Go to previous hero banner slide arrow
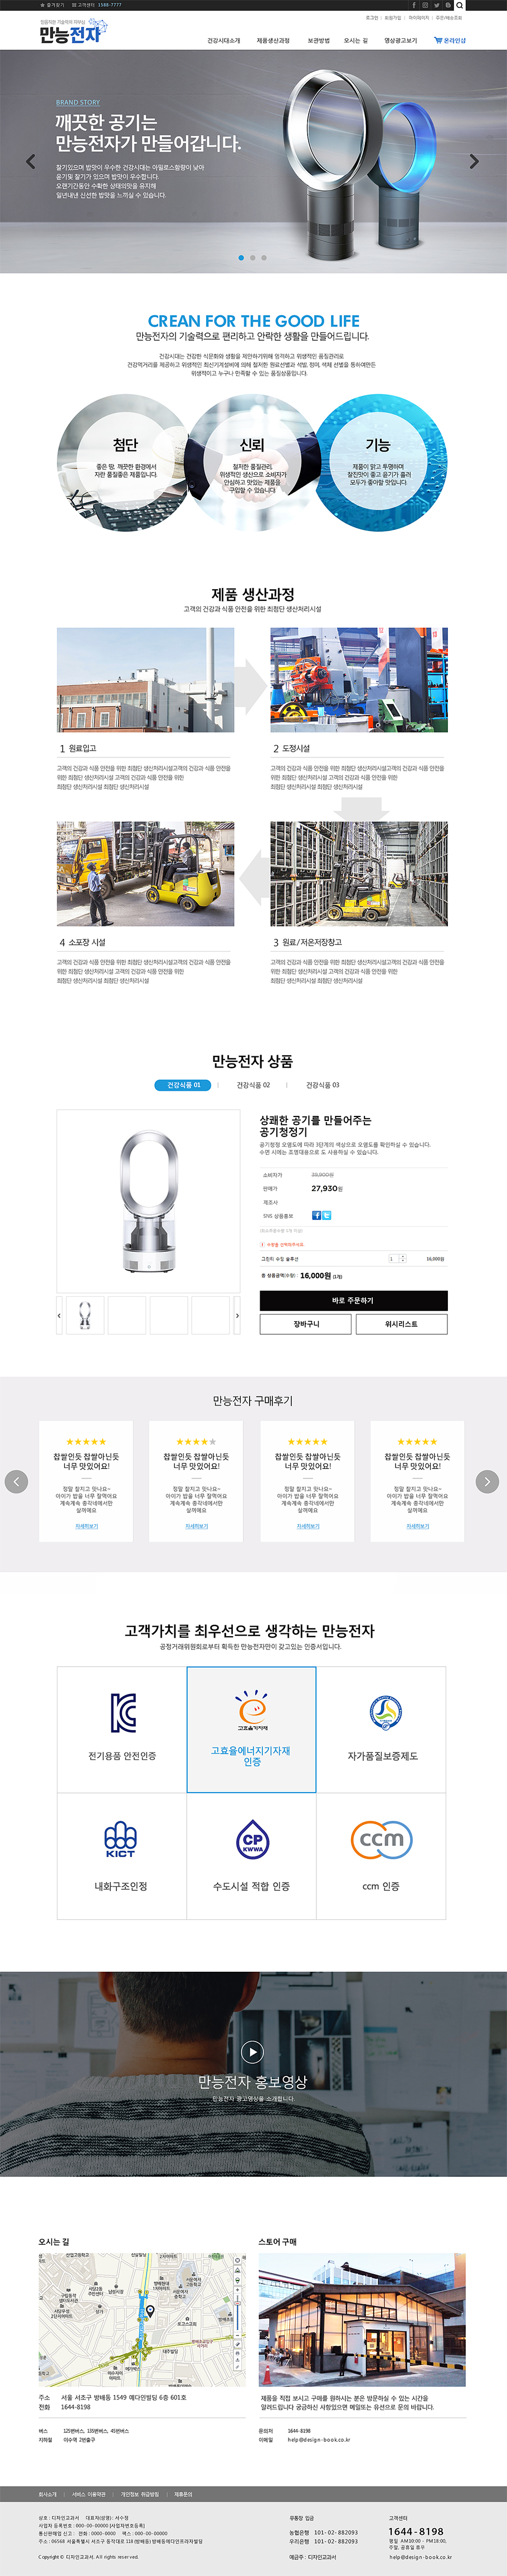 31,161
